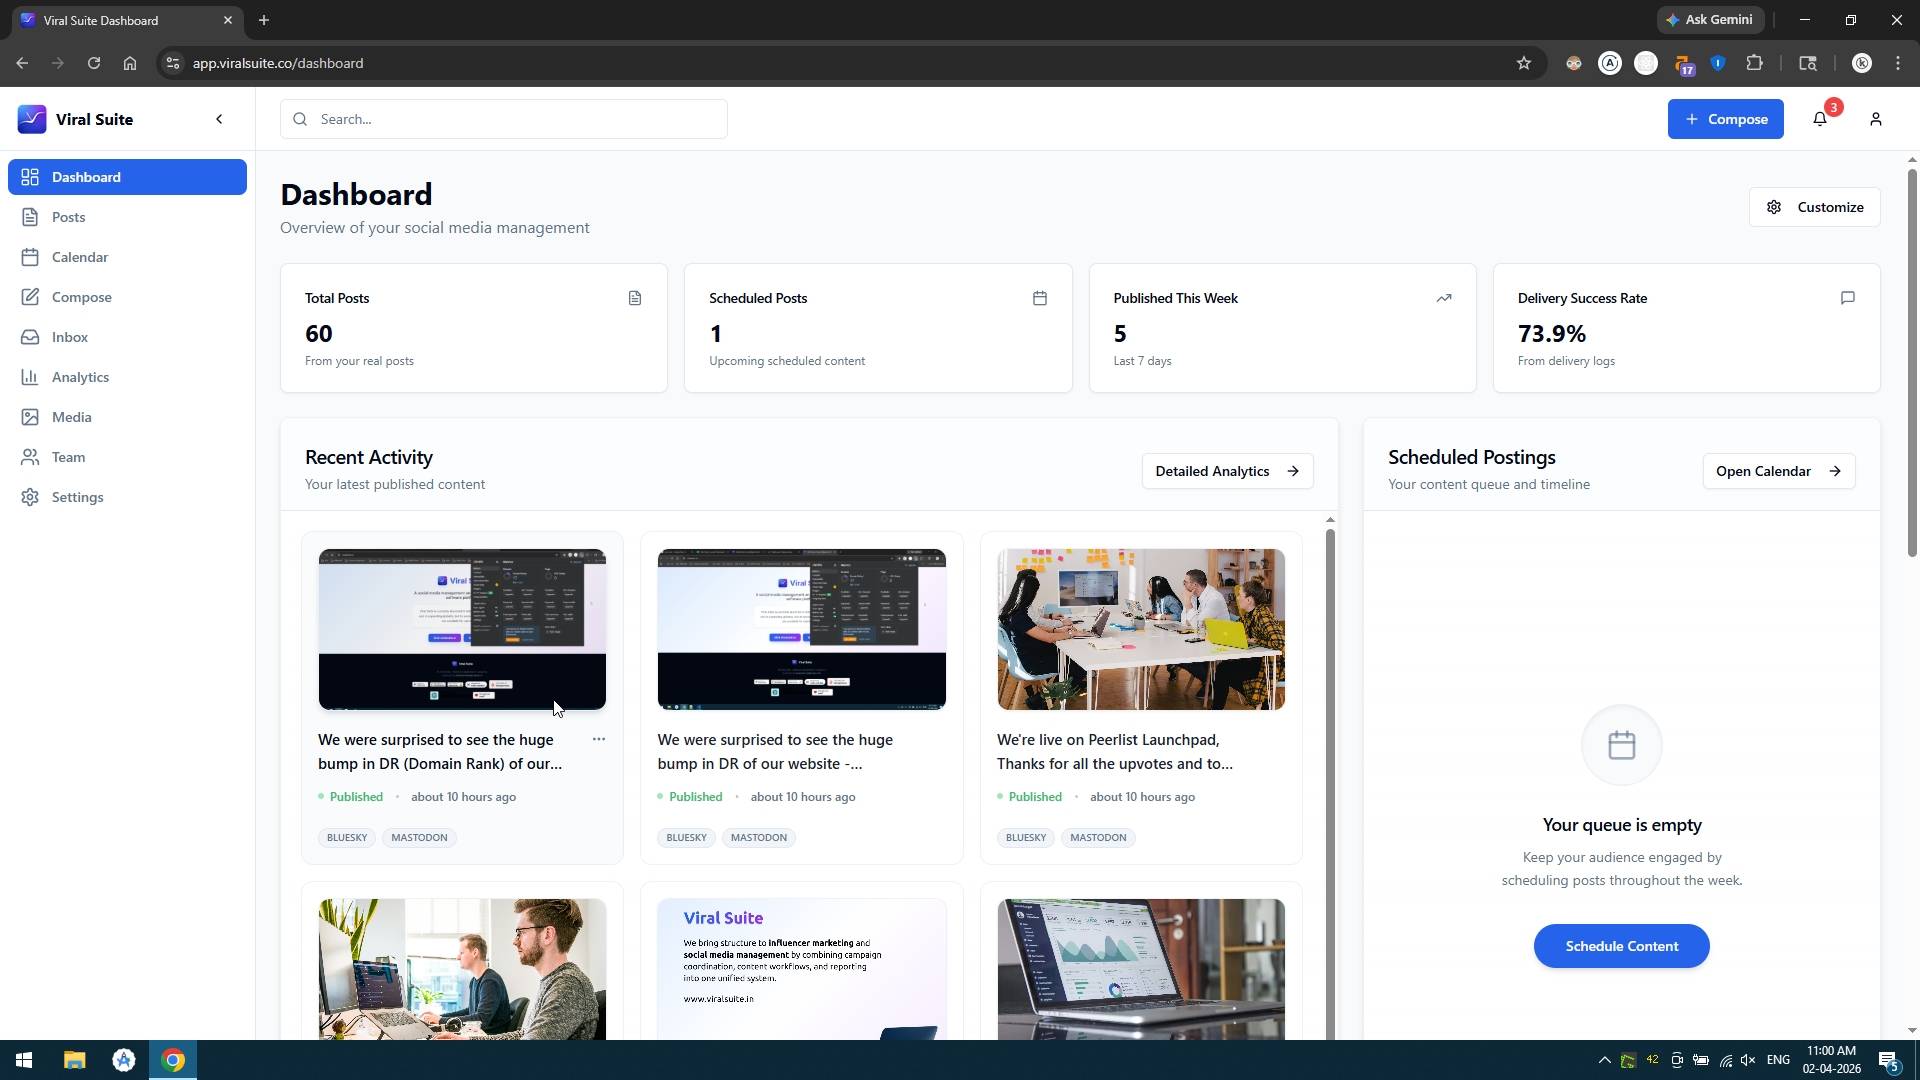Close the Viral Suite Dashboard tab
Image resolution: width=1920 pixels, height=1080 pixels.
228,20
